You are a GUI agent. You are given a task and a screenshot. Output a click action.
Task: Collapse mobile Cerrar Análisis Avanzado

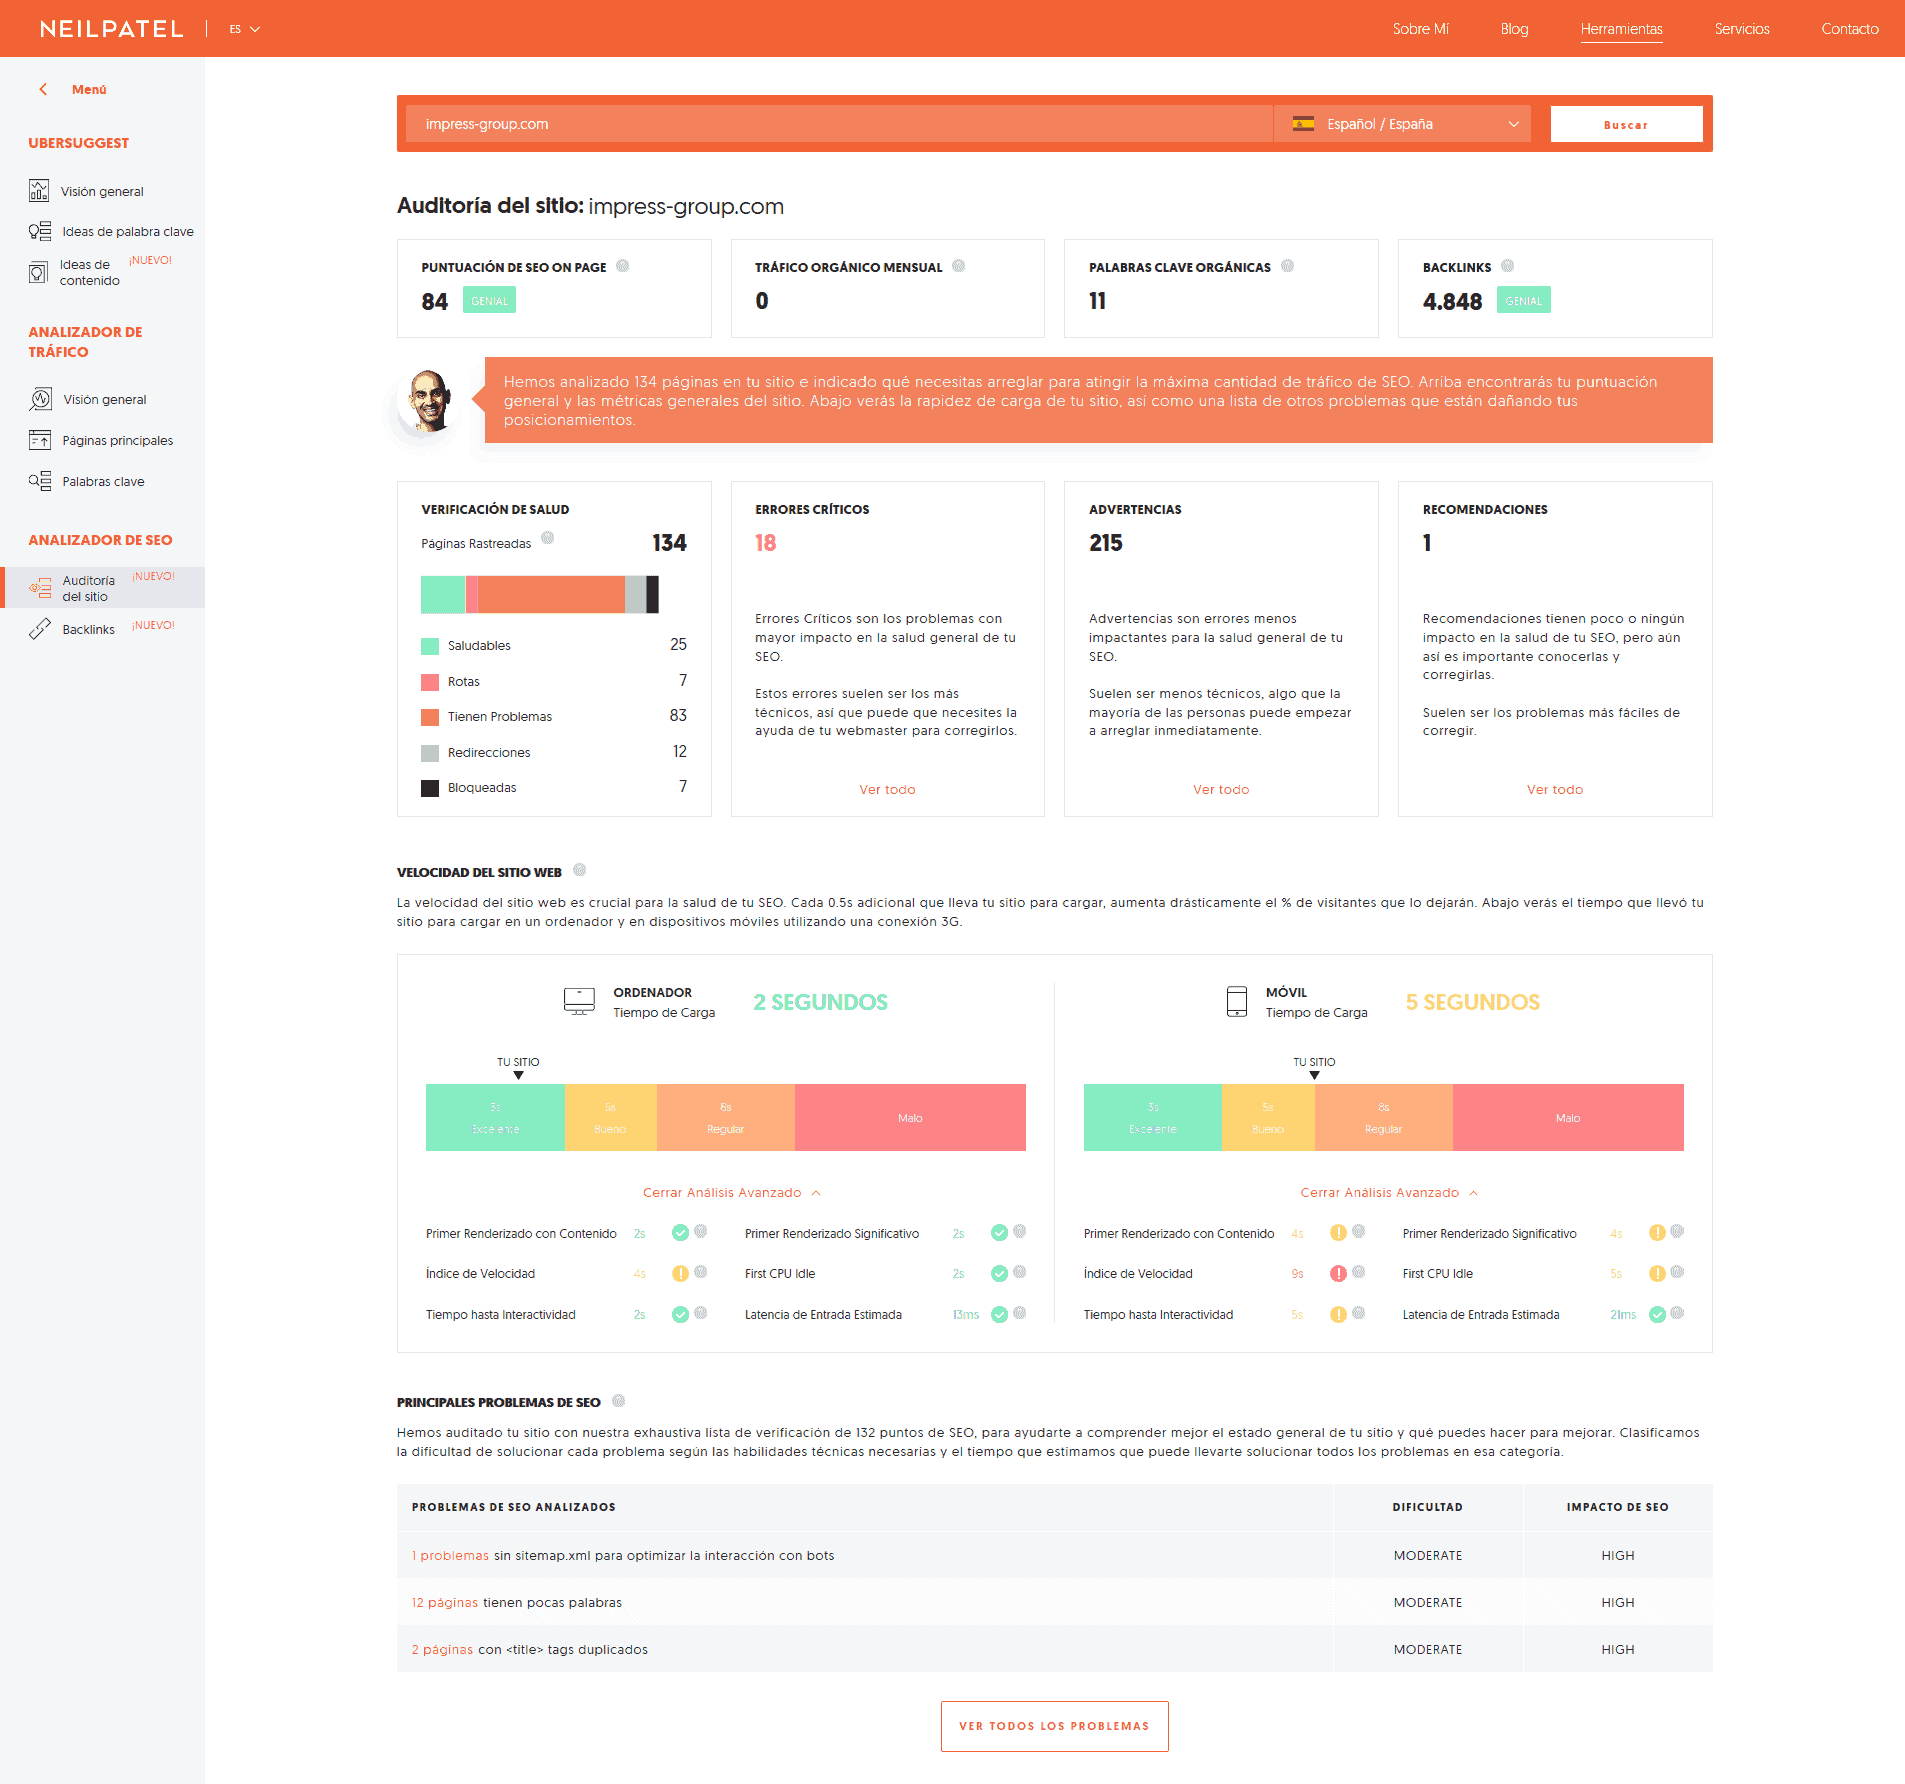(1389, 1192)
